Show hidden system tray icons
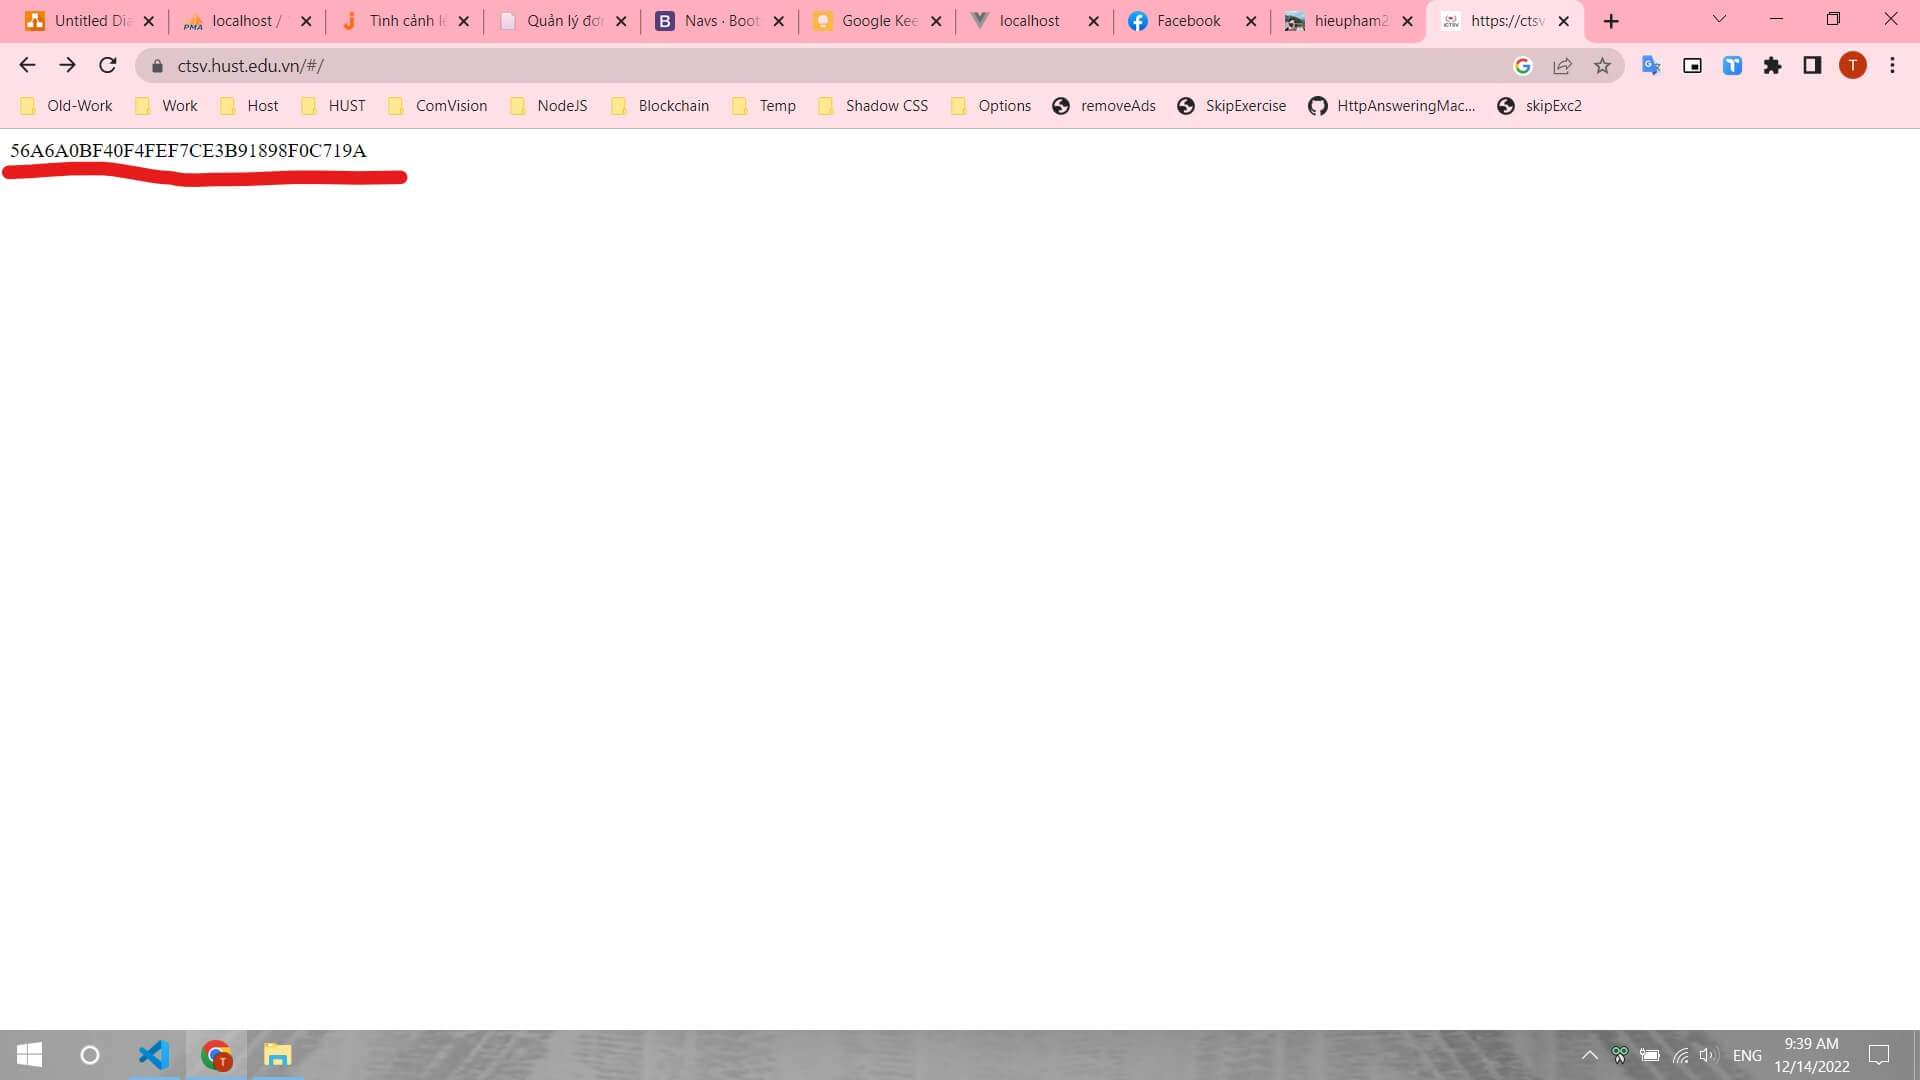Image resolution: width=1920 pixels, height=1080 pixels. [x=1588, y=1055]
